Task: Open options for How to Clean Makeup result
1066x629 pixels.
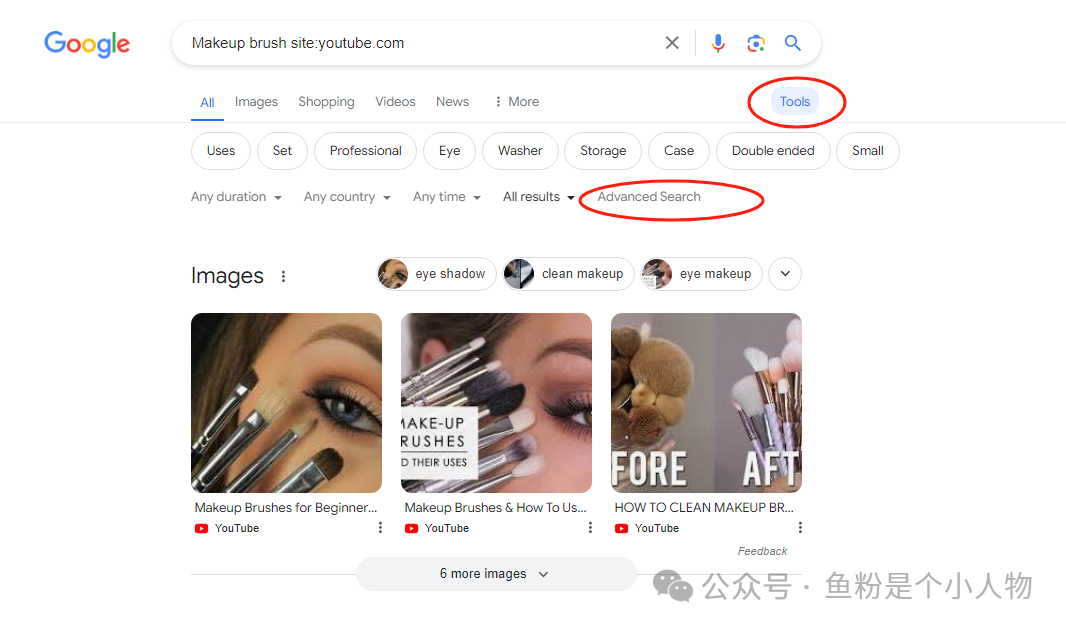Action: (x=800, y=528)
